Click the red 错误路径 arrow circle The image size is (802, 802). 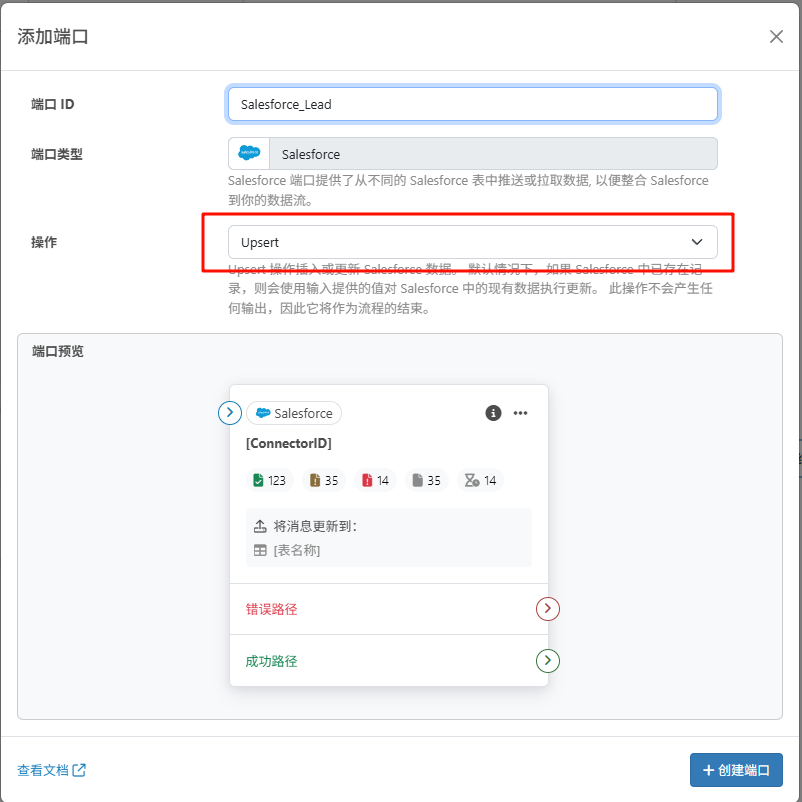tap(547, 609)
